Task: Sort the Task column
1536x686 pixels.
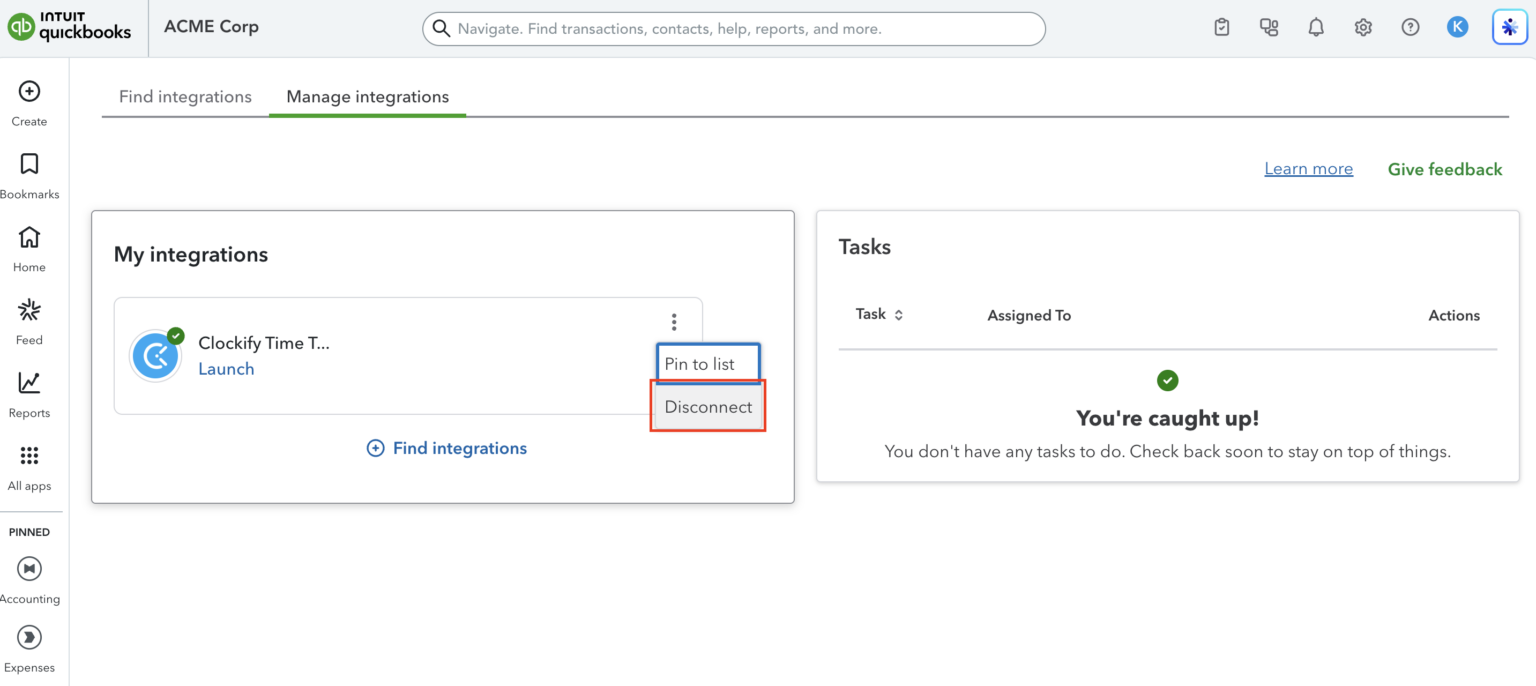Action: tap(898, 315)
